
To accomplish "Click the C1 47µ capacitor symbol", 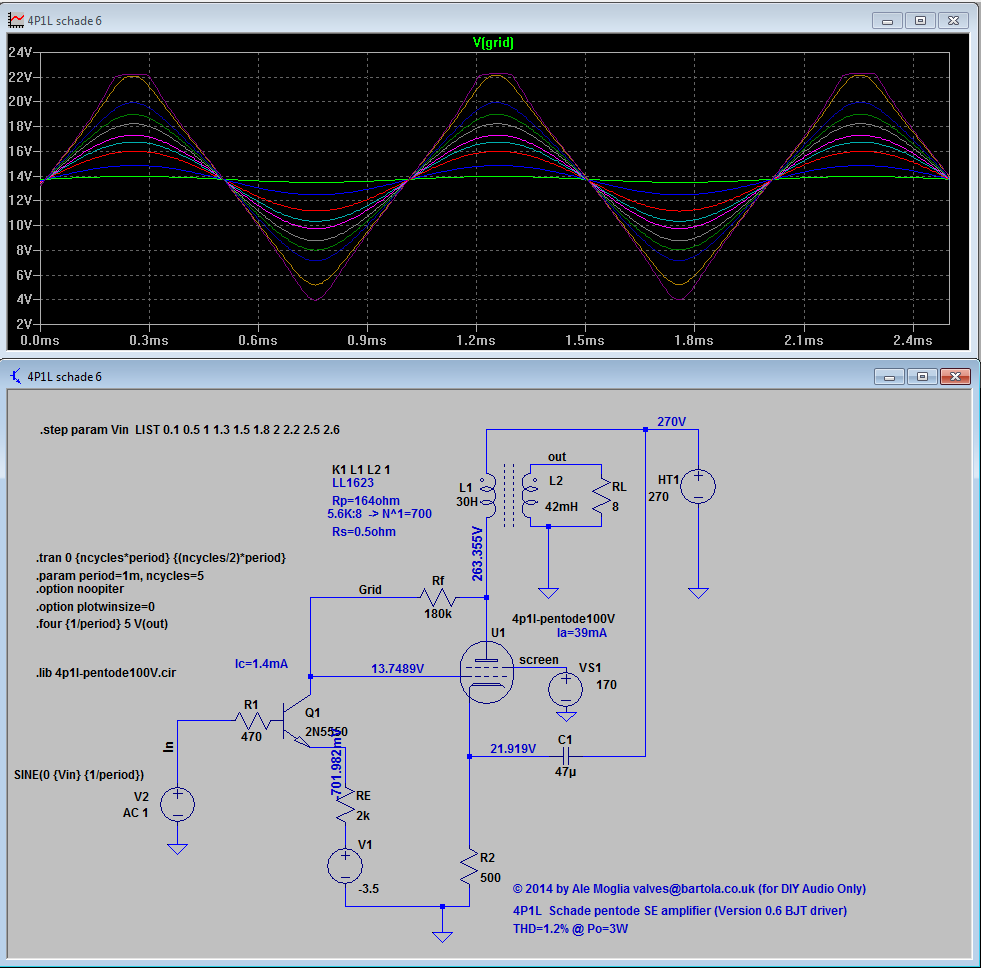I will pos(565,757).
